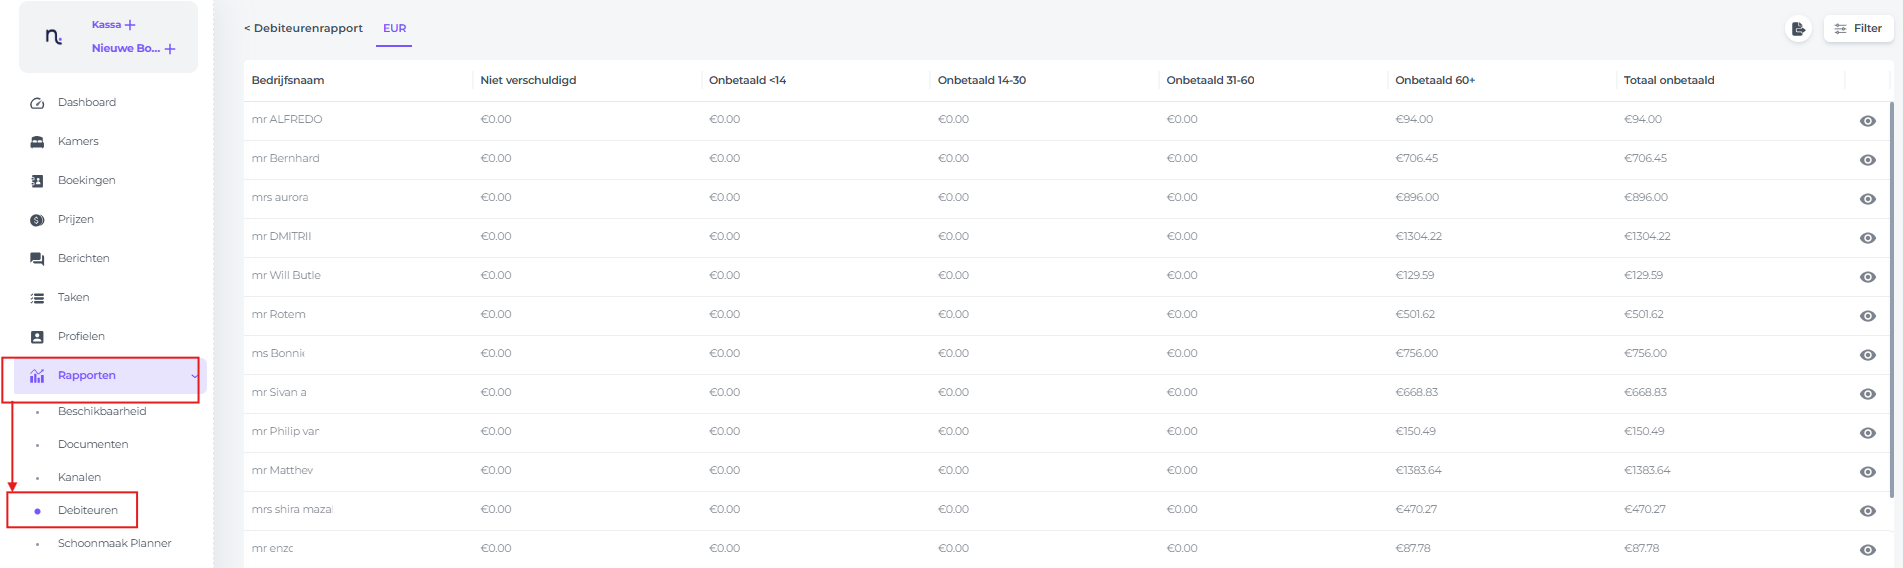Click plus next to Nieuwe Bo...
This screenshot has height=568, width=1903.
pos(170,49)
